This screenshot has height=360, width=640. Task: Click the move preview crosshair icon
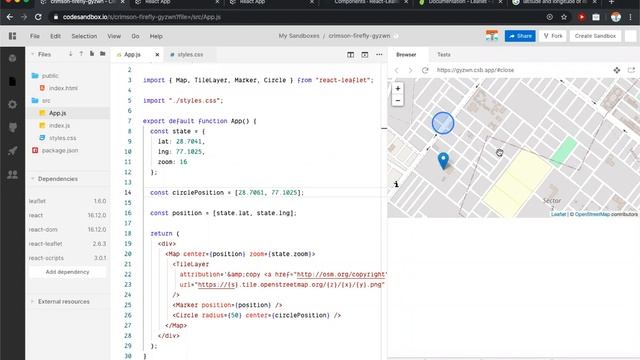pyautogui.click(x=617, y=70)
